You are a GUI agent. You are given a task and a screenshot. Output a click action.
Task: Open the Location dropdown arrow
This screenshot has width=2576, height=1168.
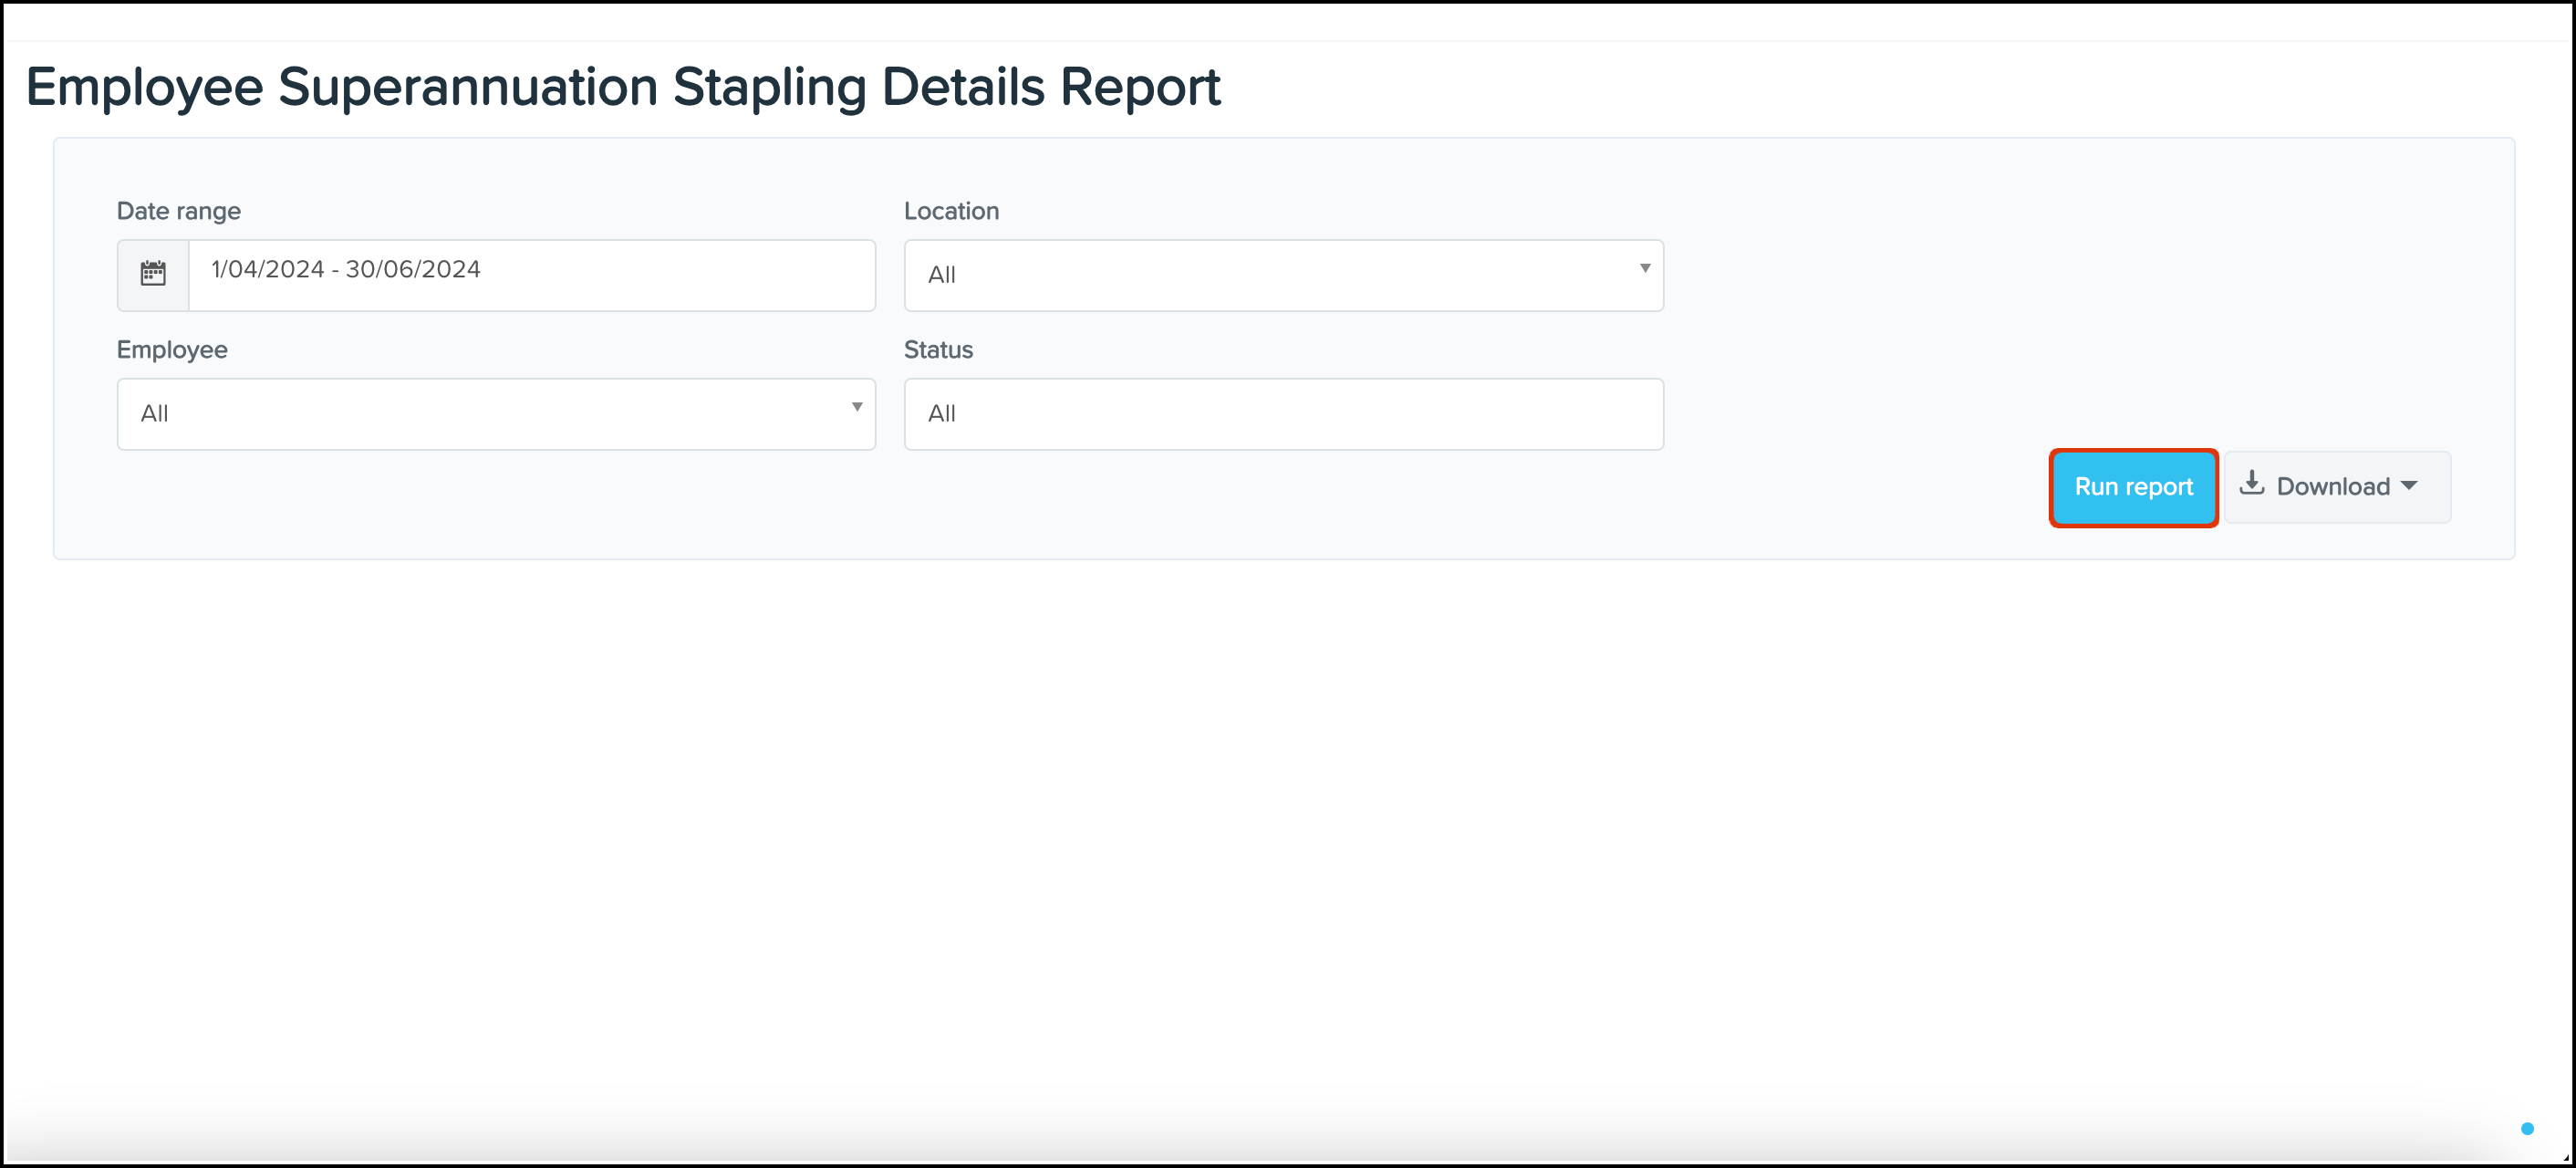(1644, 269)
